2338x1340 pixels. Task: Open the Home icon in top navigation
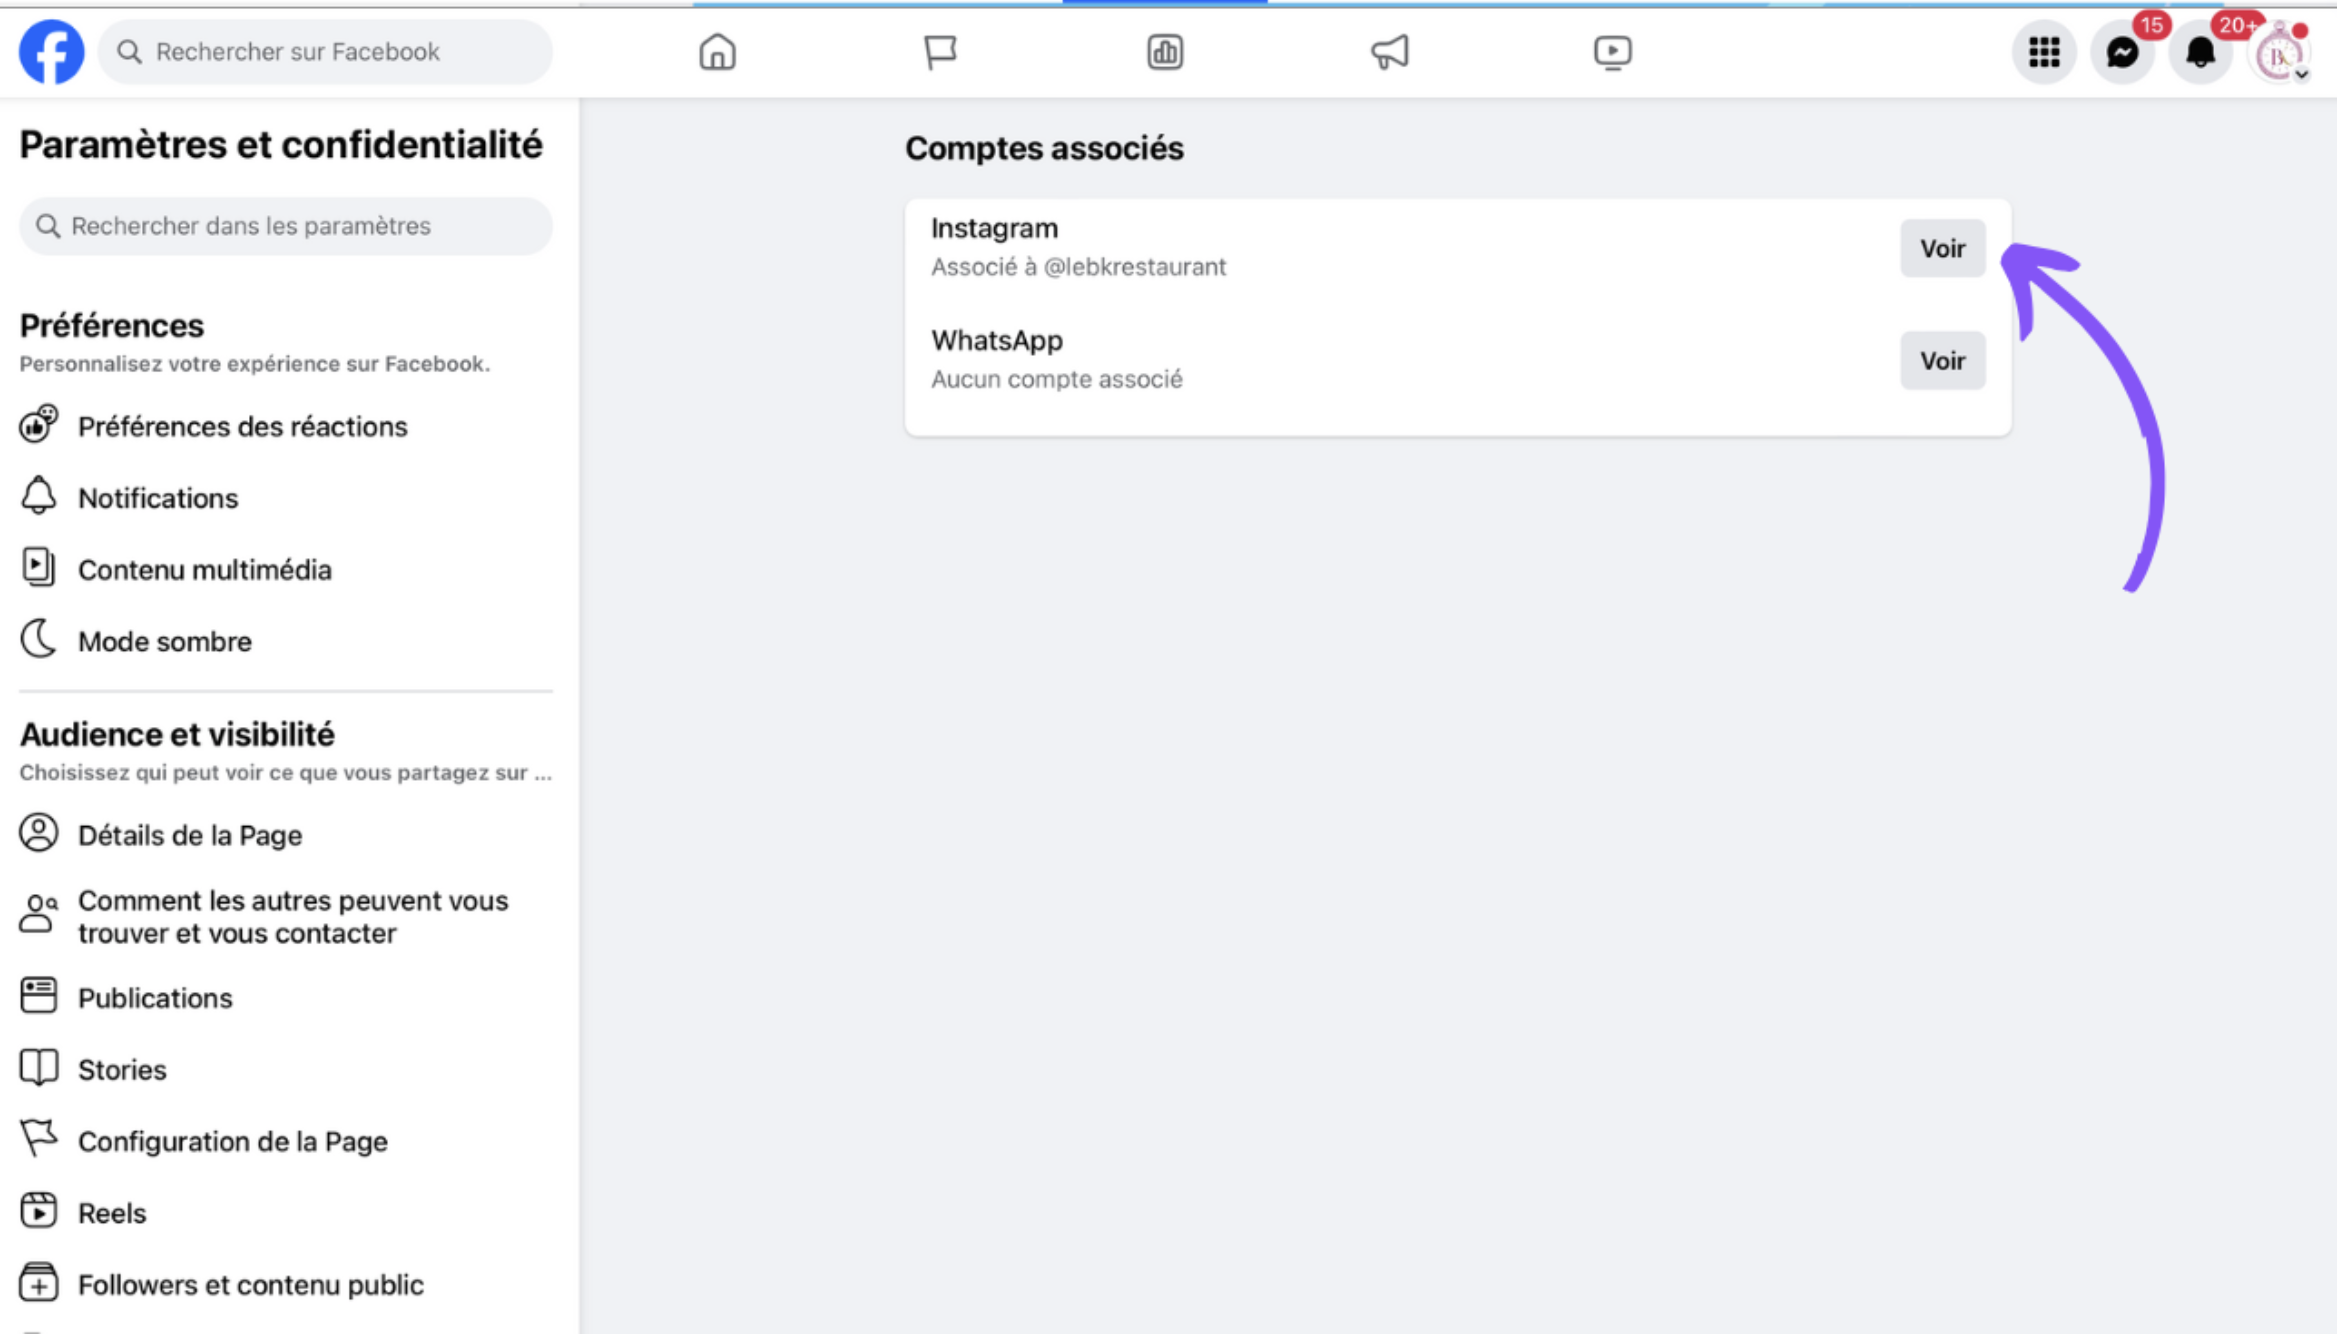[x=717, y=52]
